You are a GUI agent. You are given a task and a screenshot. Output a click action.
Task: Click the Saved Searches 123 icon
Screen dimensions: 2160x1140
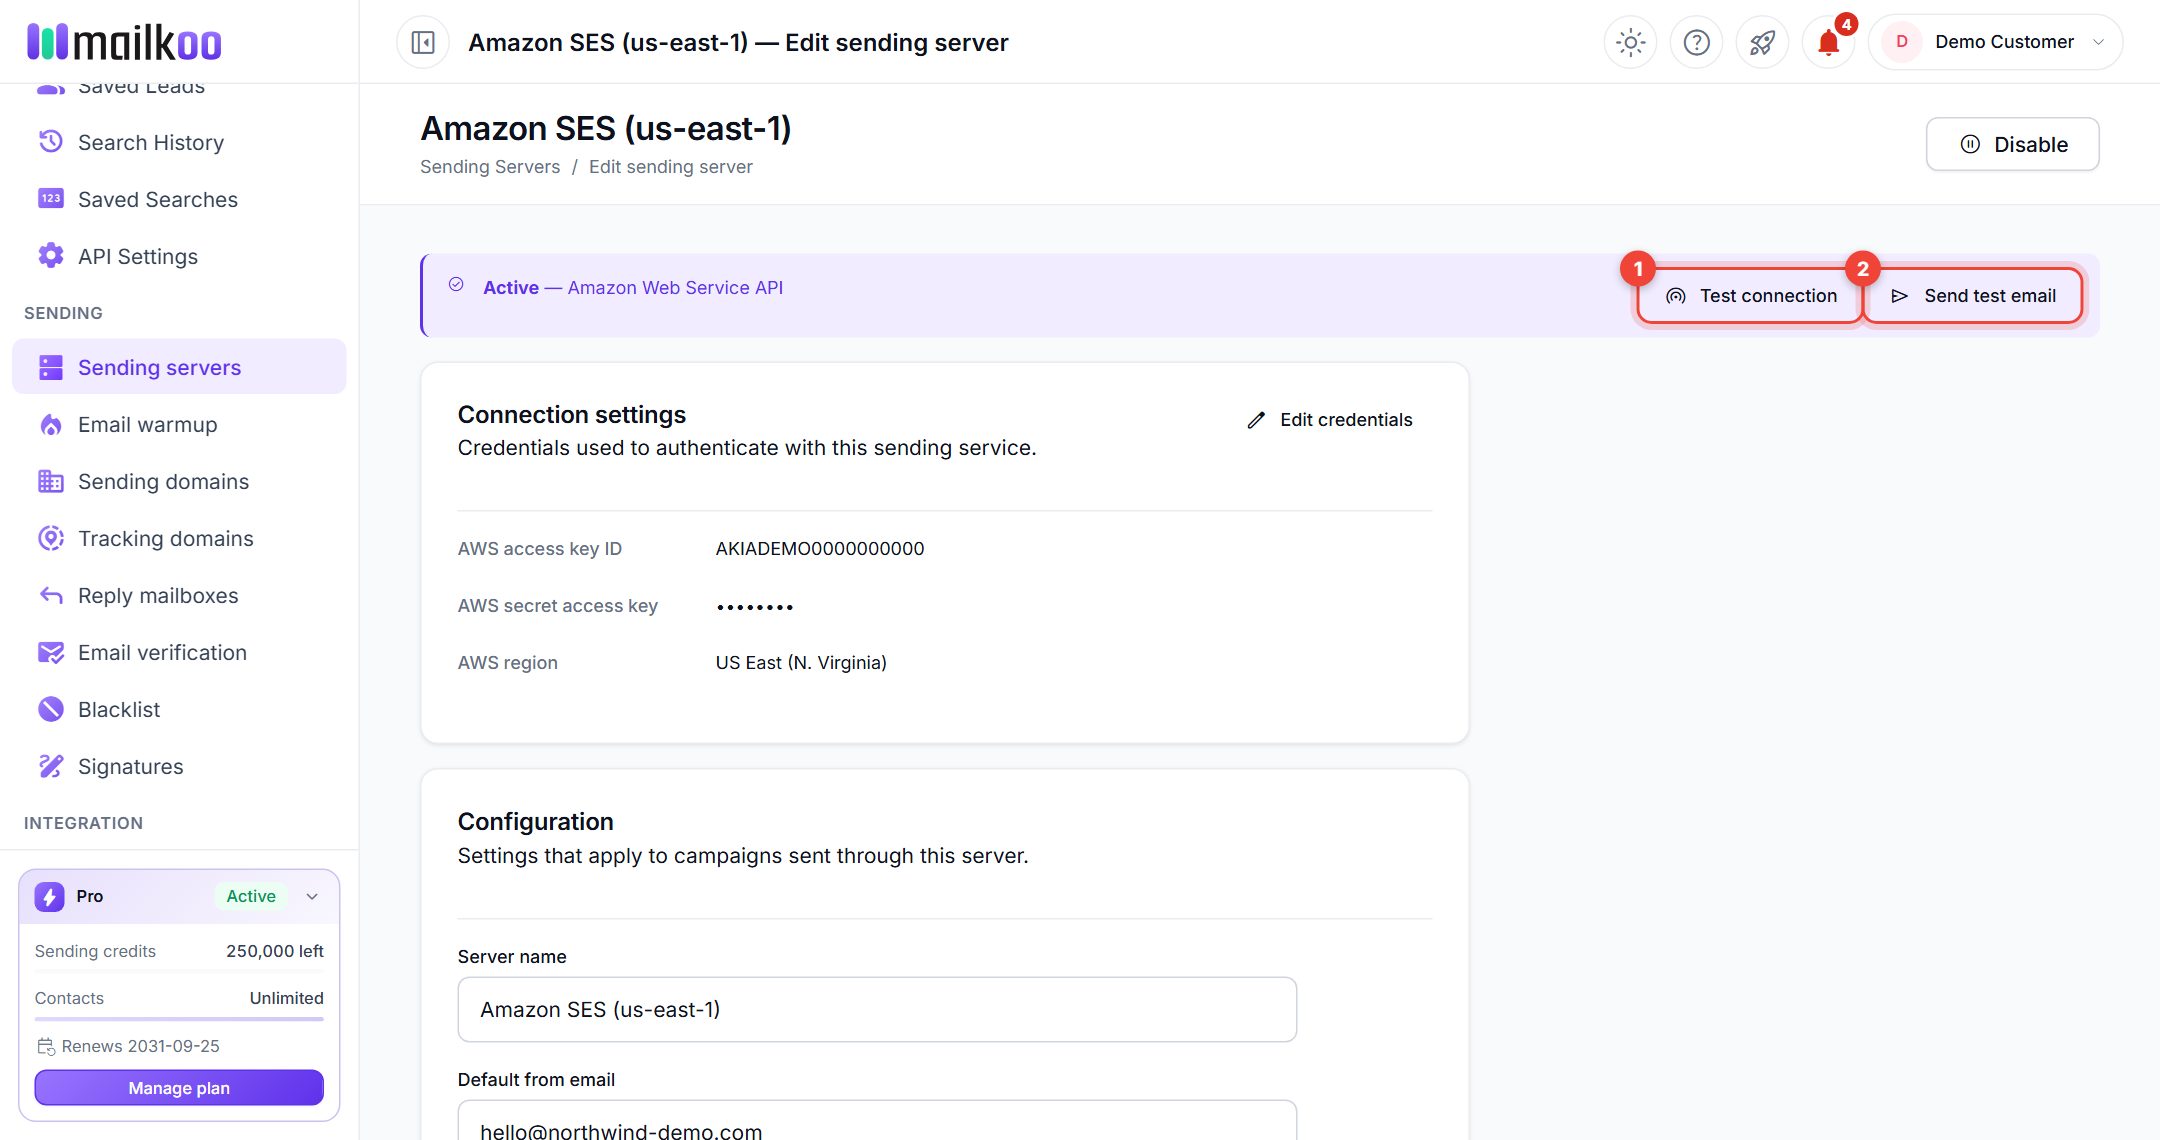(x=51, y=199)
